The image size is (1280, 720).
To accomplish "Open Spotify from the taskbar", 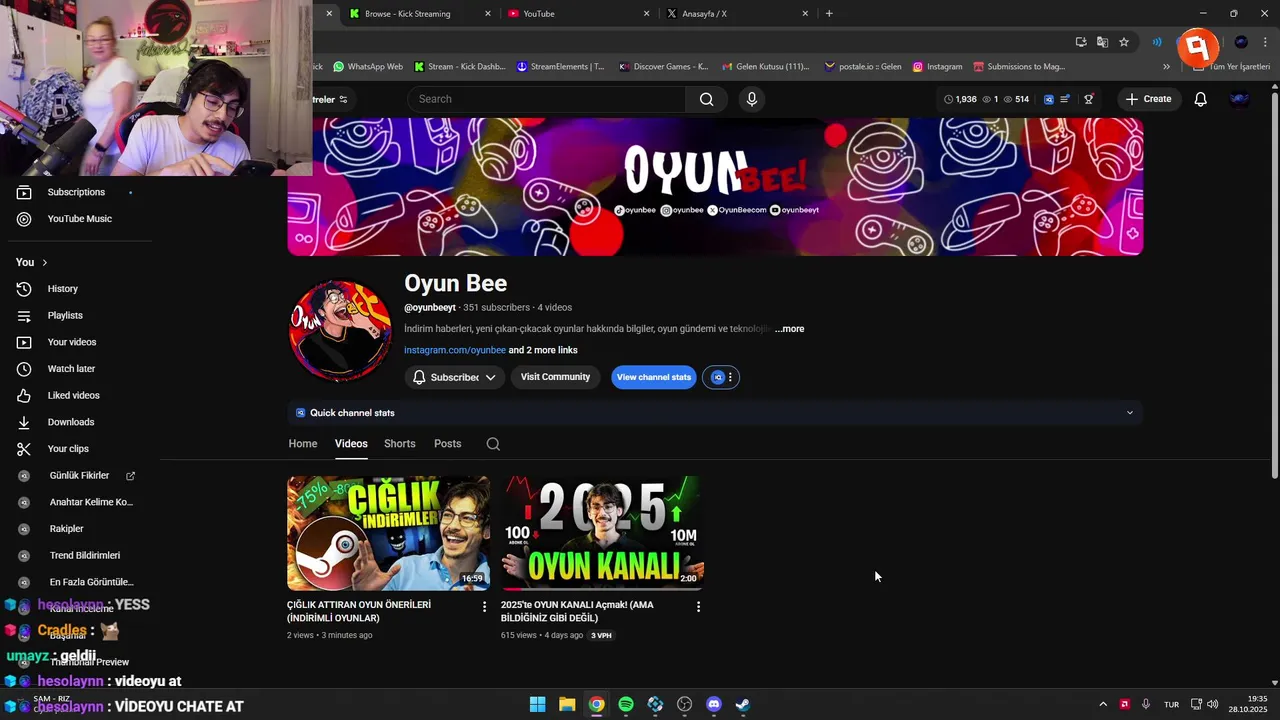I will (626, 704).
